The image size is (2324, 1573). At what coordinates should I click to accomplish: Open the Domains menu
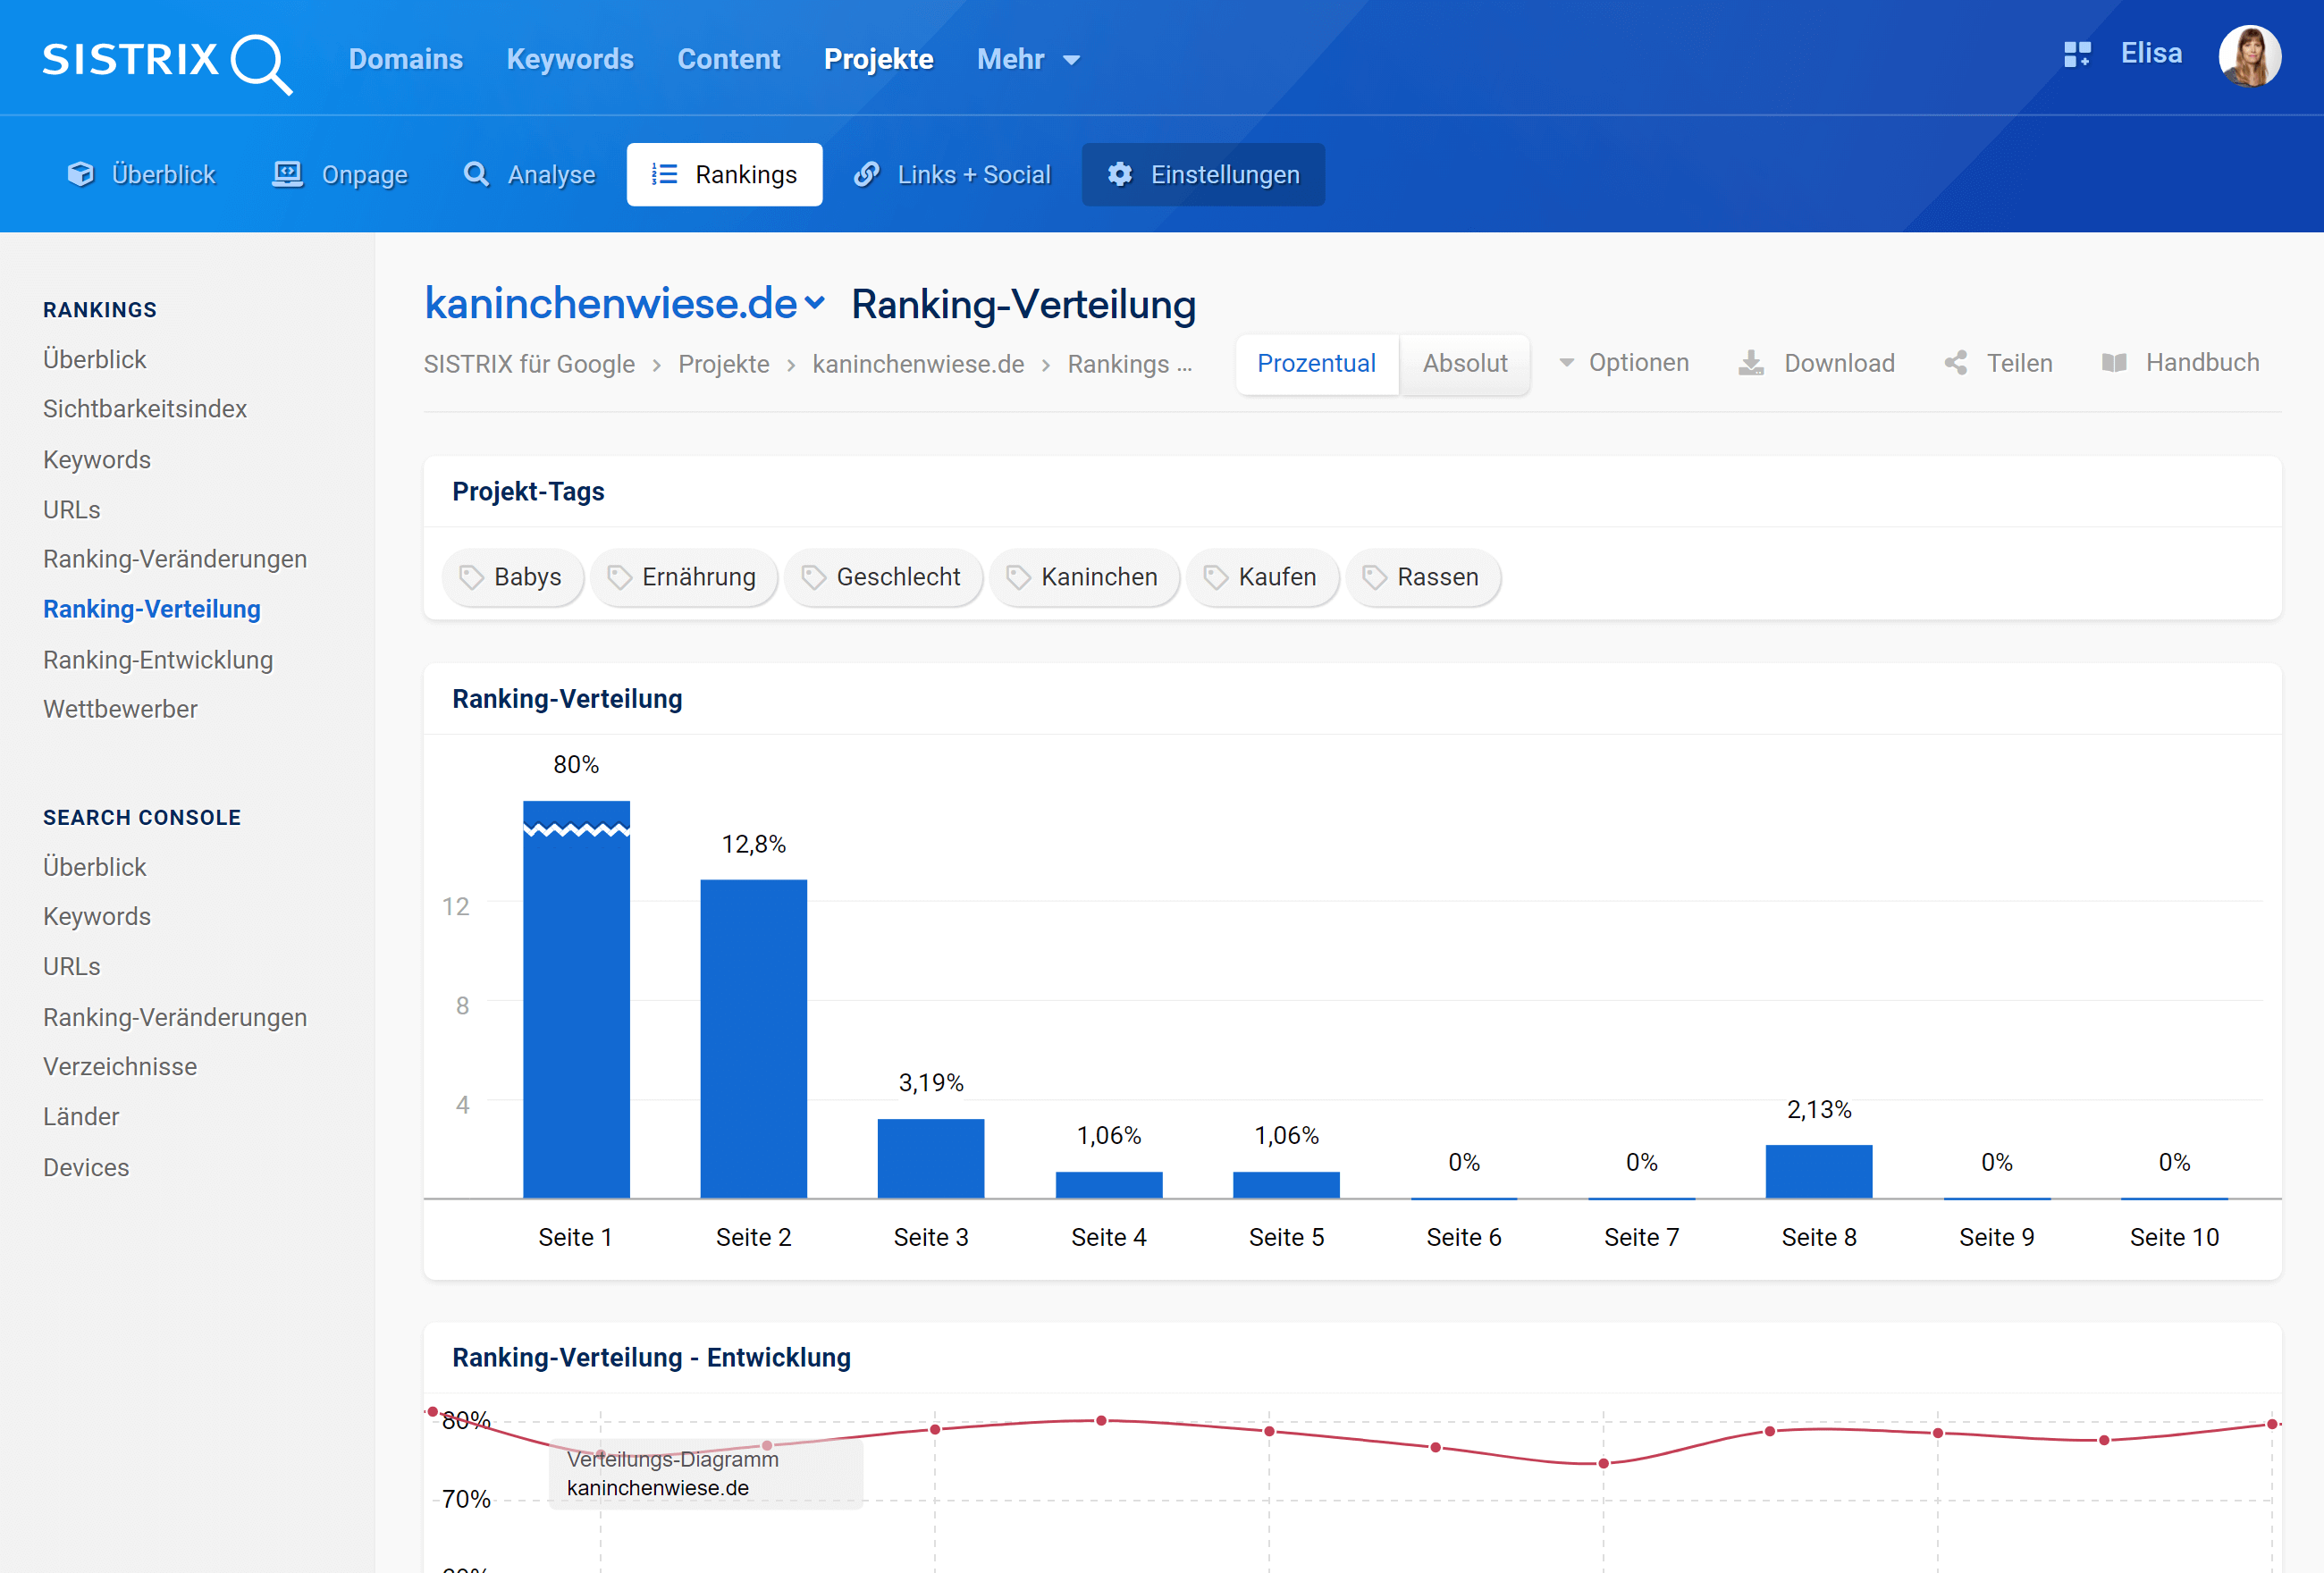coord(406,59)
